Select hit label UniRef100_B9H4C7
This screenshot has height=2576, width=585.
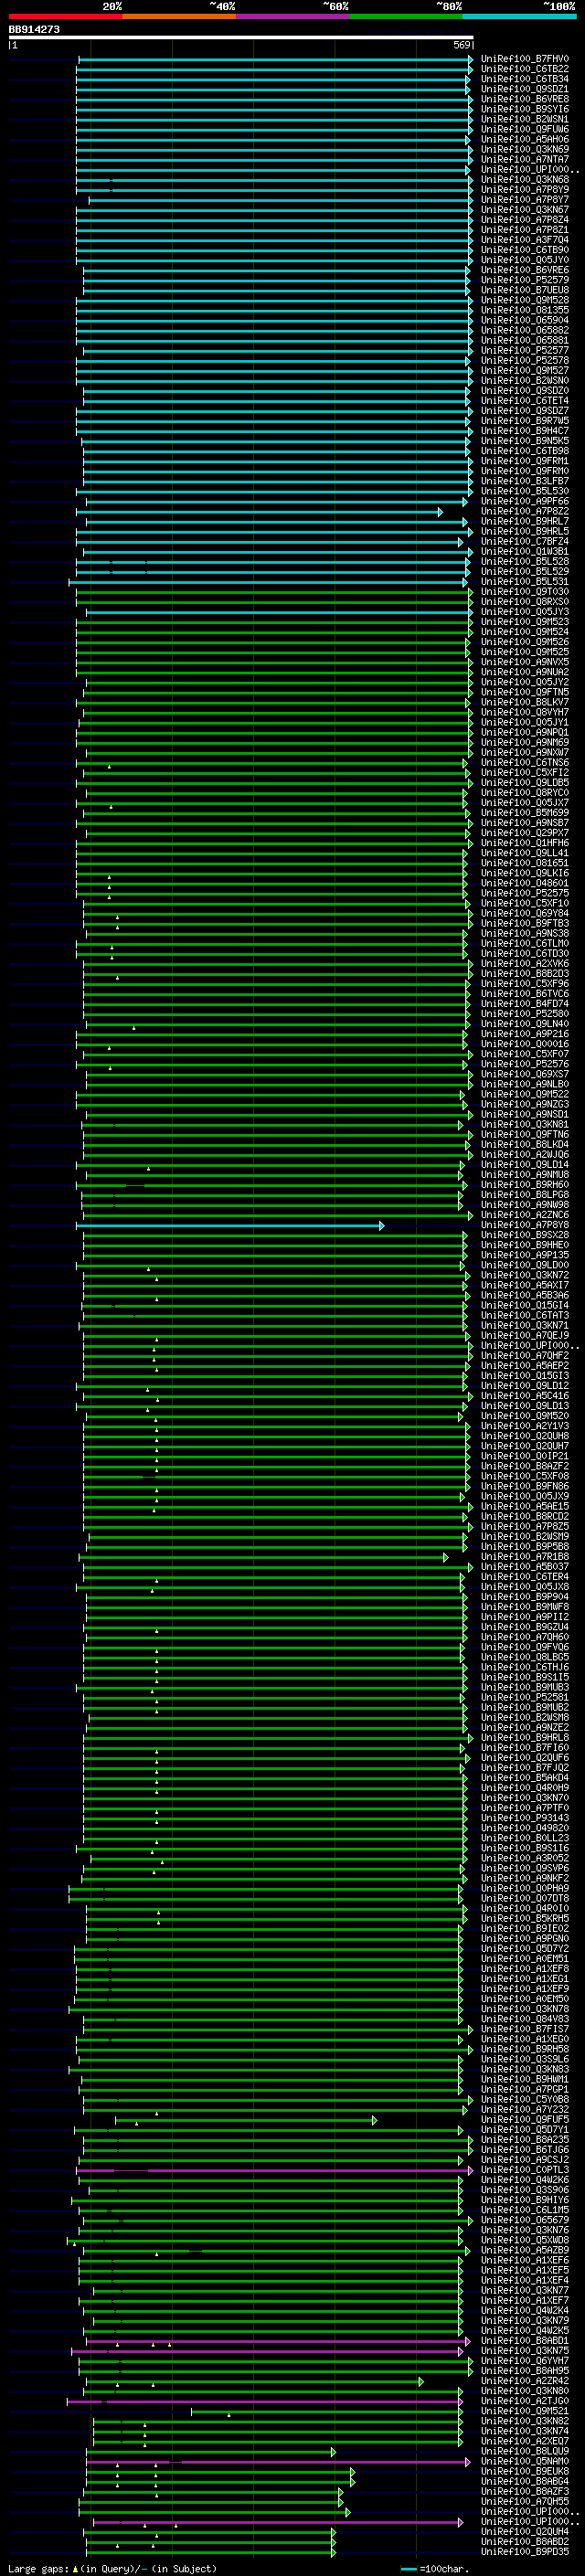525,431
